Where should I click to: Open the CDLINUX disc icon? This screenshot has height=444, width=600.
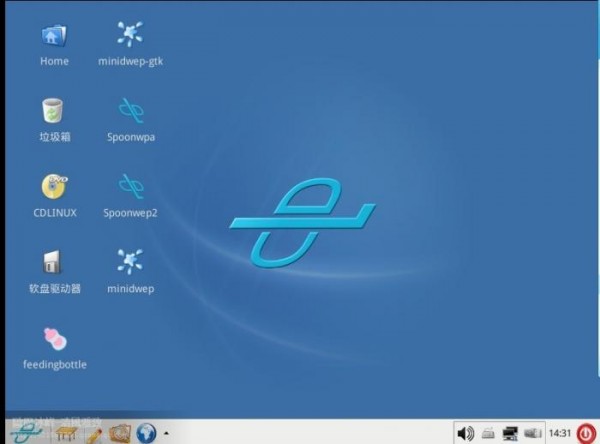[54, 186]
